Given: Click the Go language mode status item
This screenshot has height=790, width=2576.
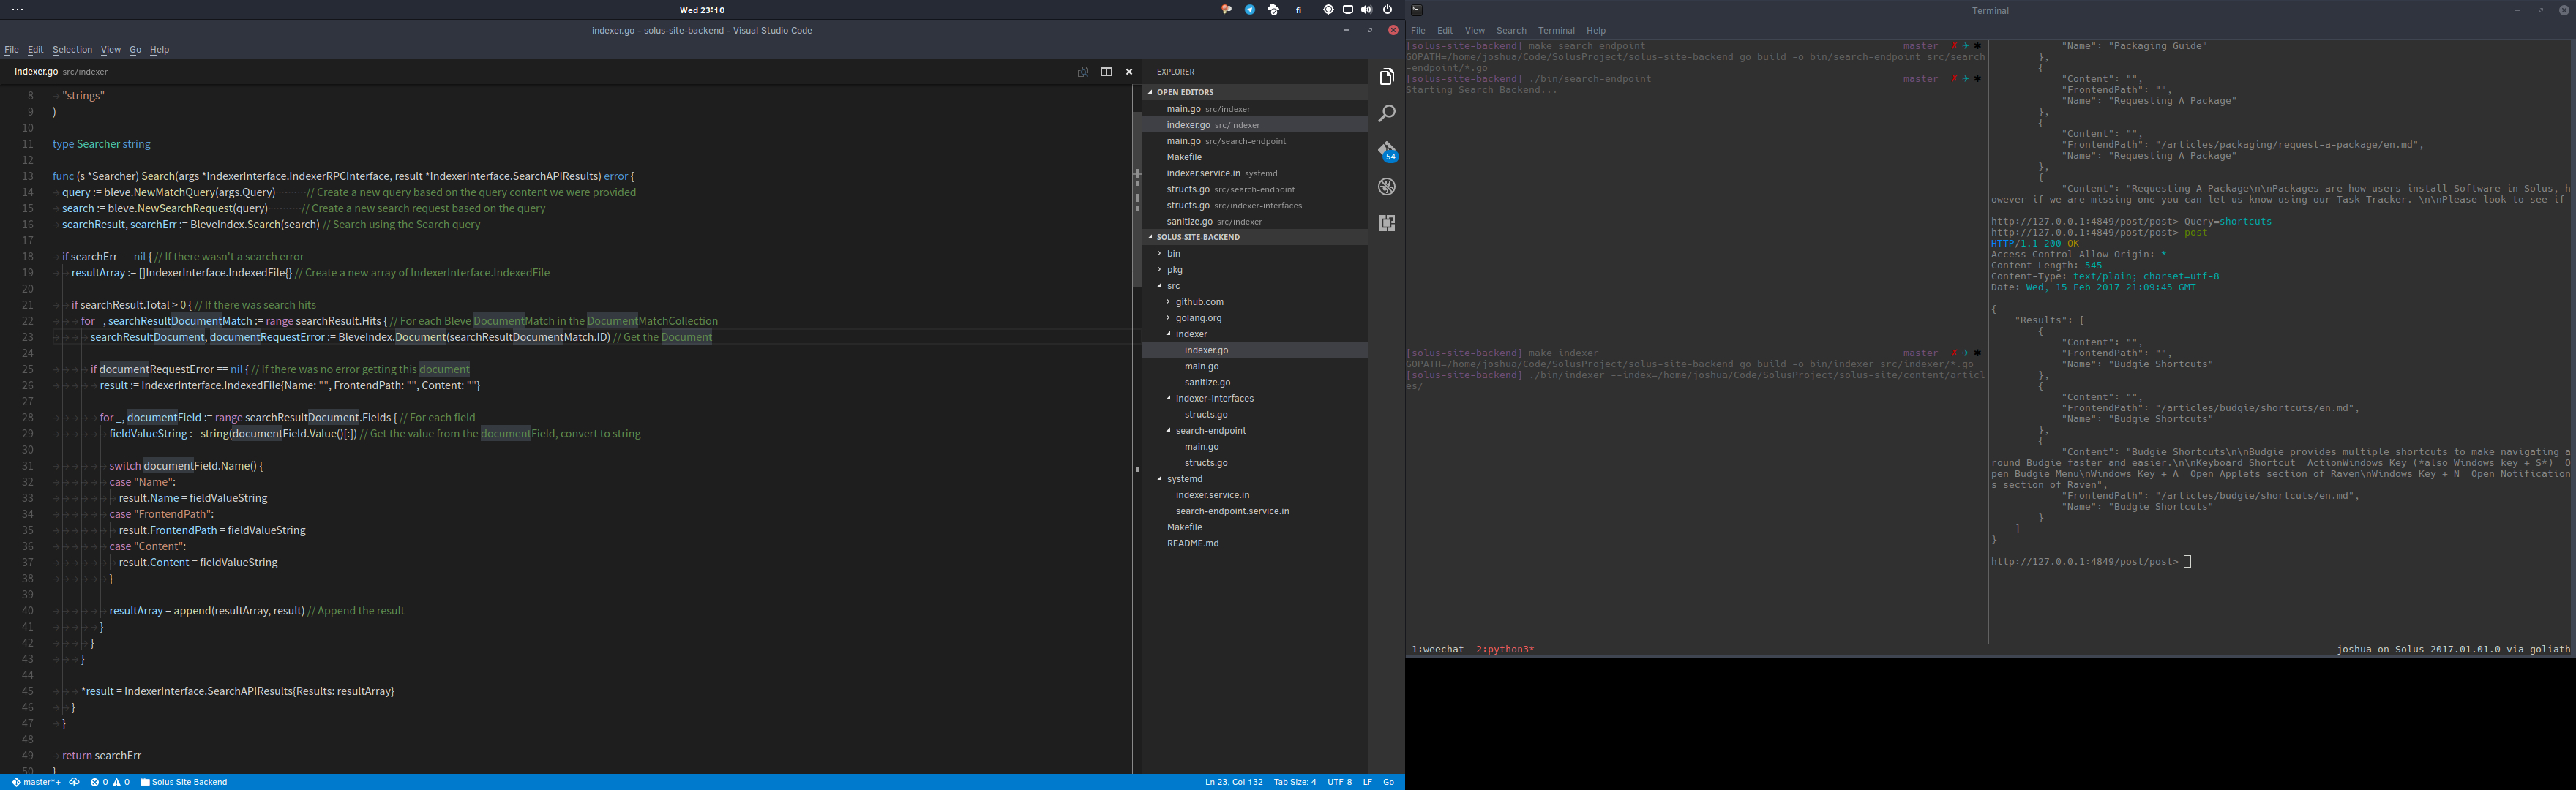Looking at the screenshot, I should coord(1388,782).
